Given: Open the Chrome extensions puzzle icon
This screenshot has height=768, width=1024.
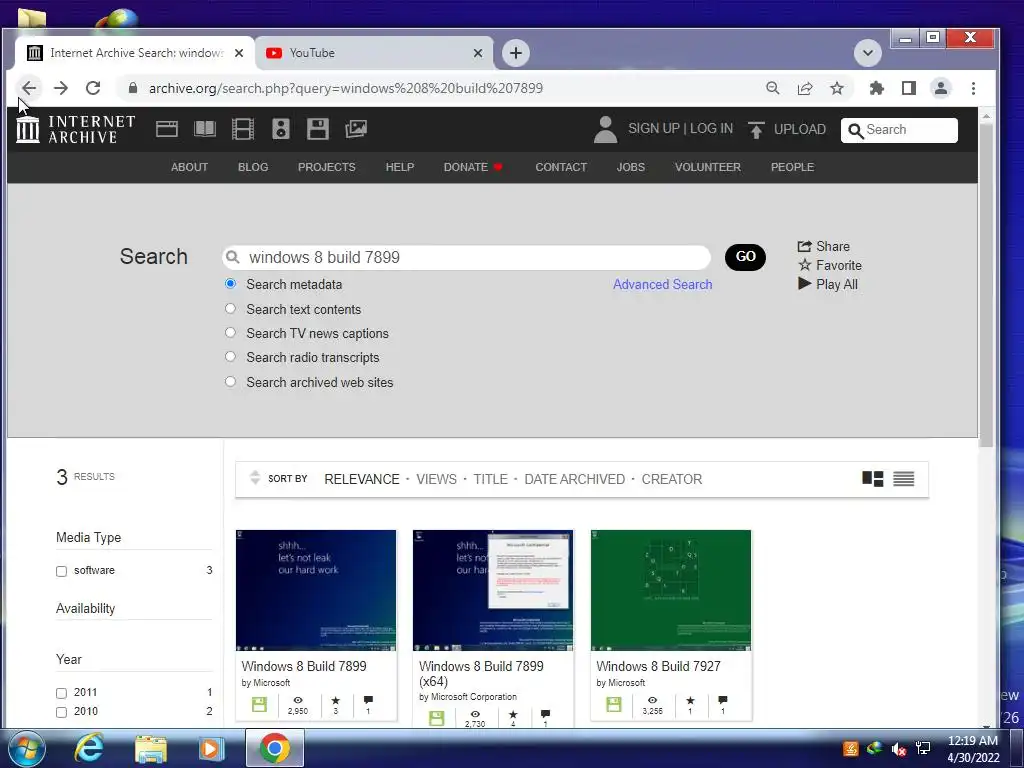Looking at the screenshot, I should (876, 88).
